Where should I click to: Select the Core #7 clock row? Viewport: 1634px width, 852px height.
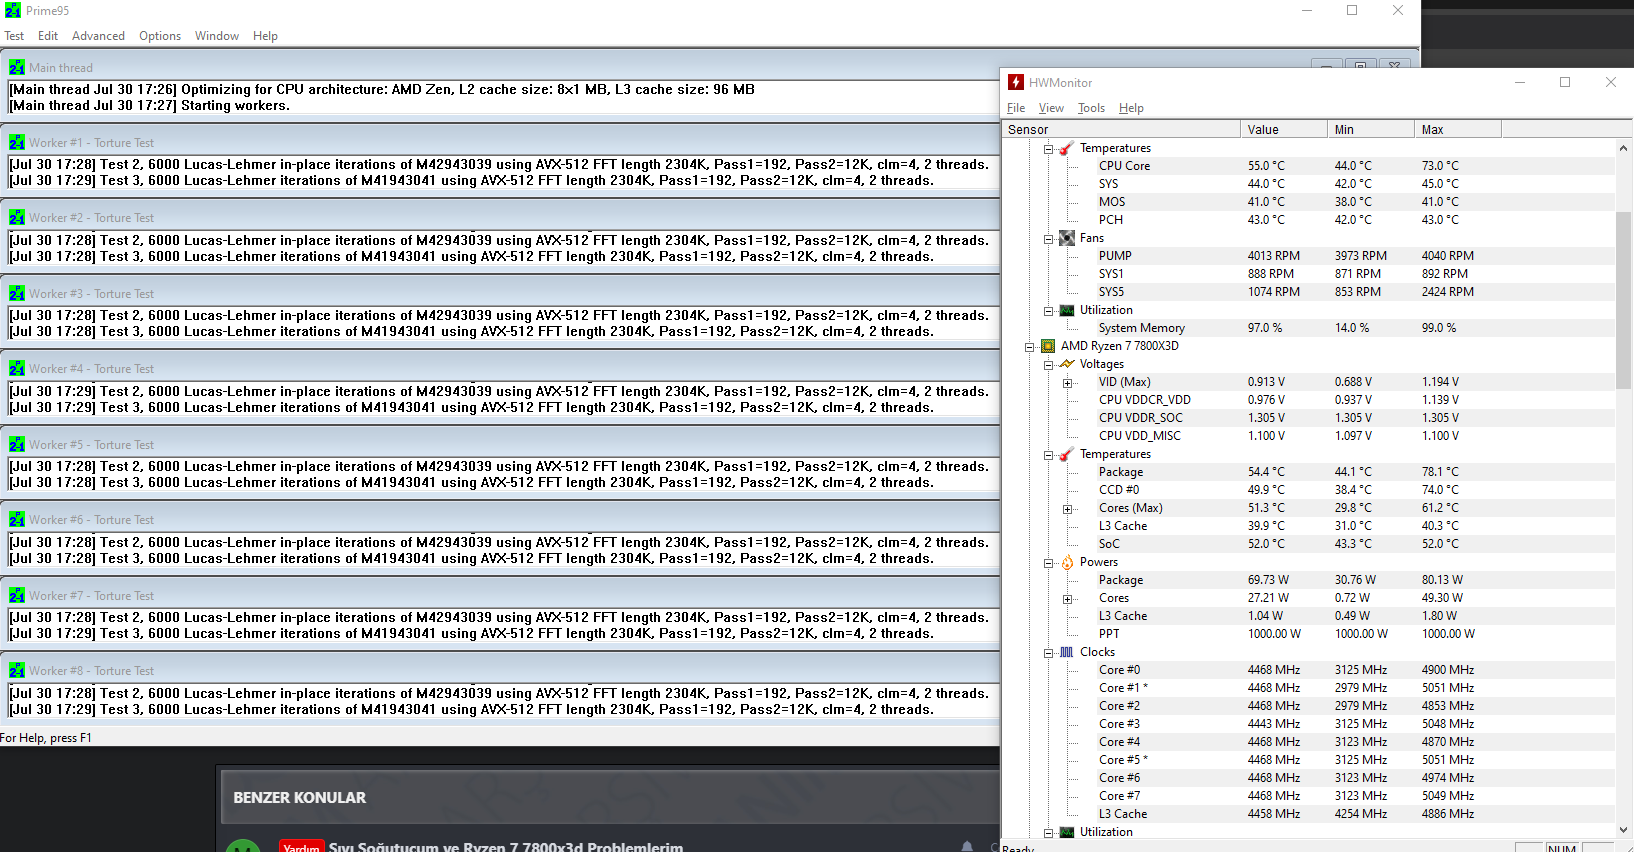(1308, 796)
